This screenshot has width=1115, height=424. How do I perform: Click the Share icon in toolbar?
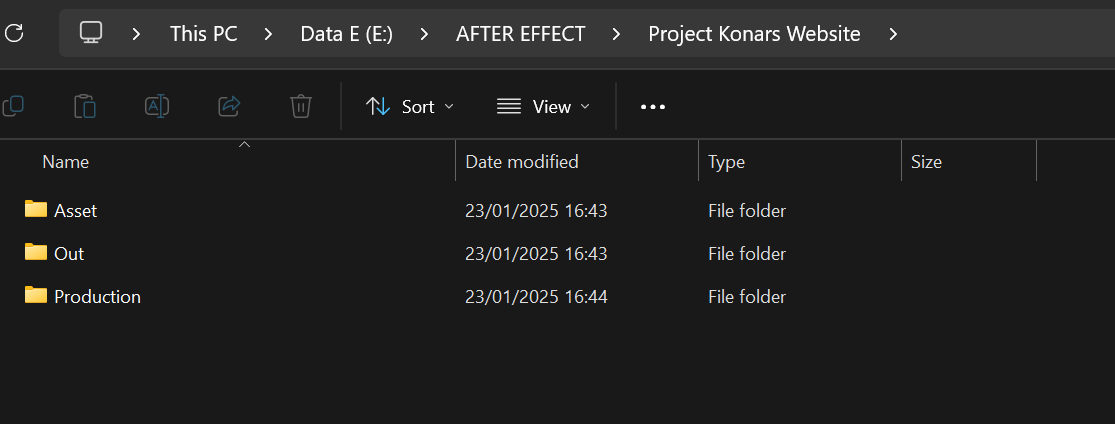click(229, 107)
